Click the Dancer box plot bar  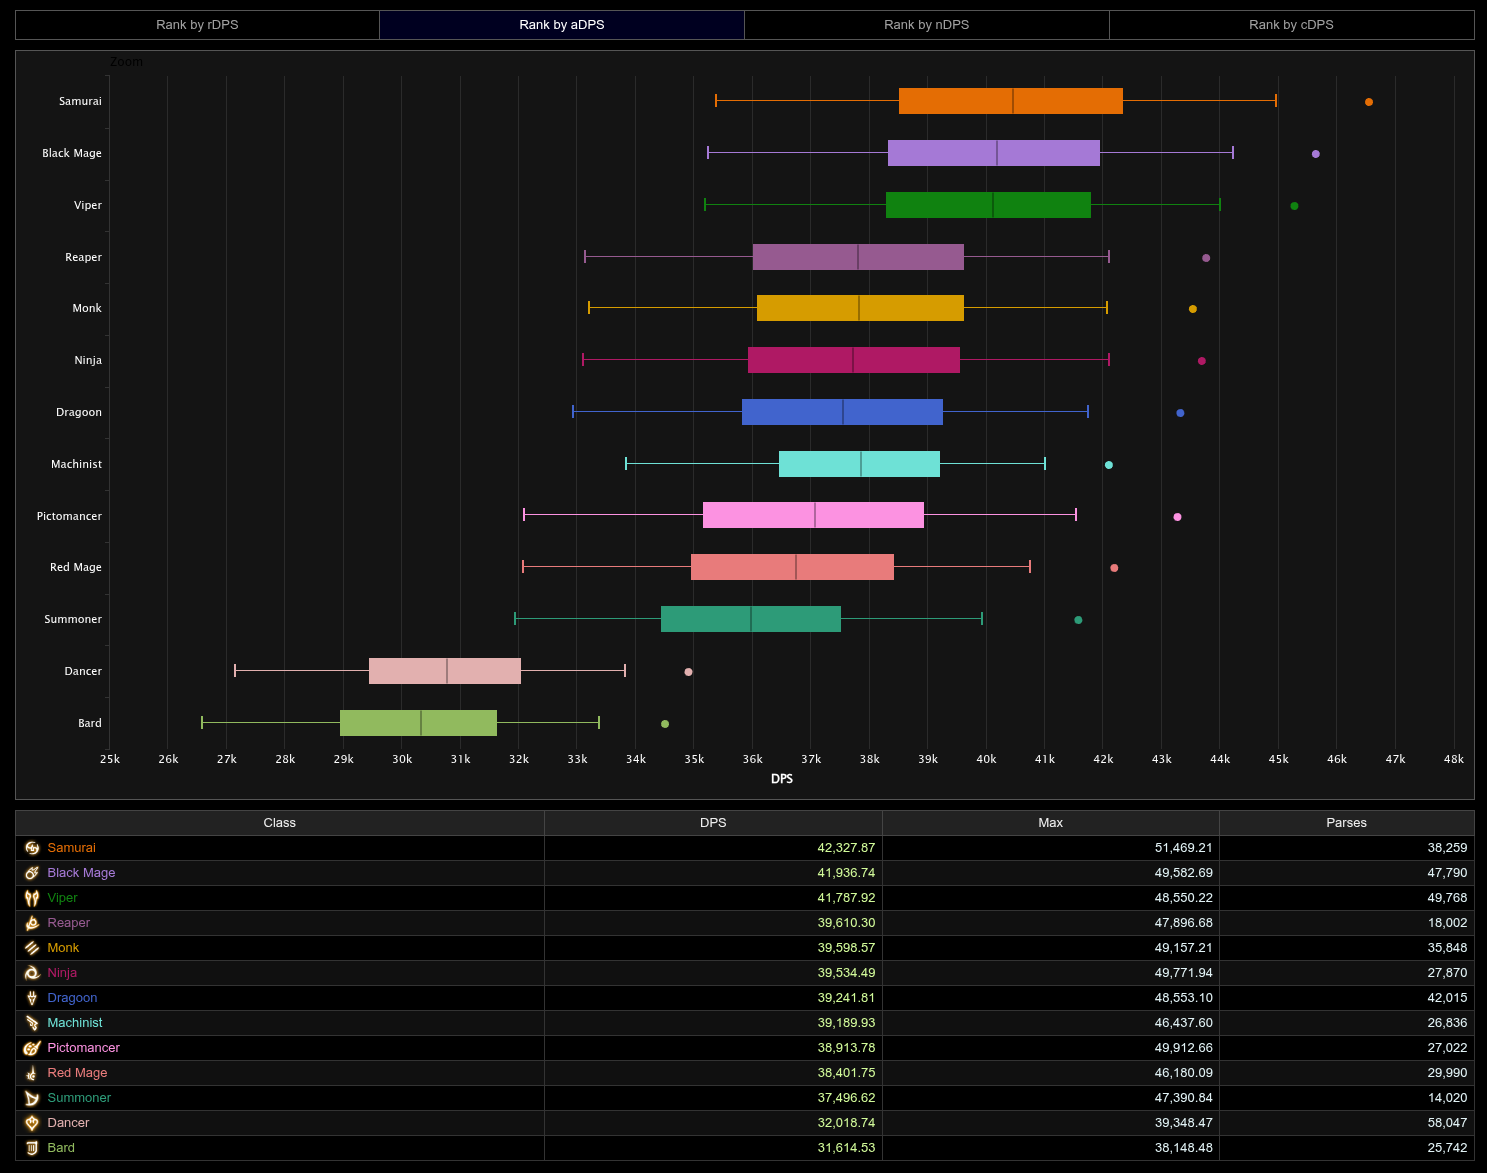point(445,671)
